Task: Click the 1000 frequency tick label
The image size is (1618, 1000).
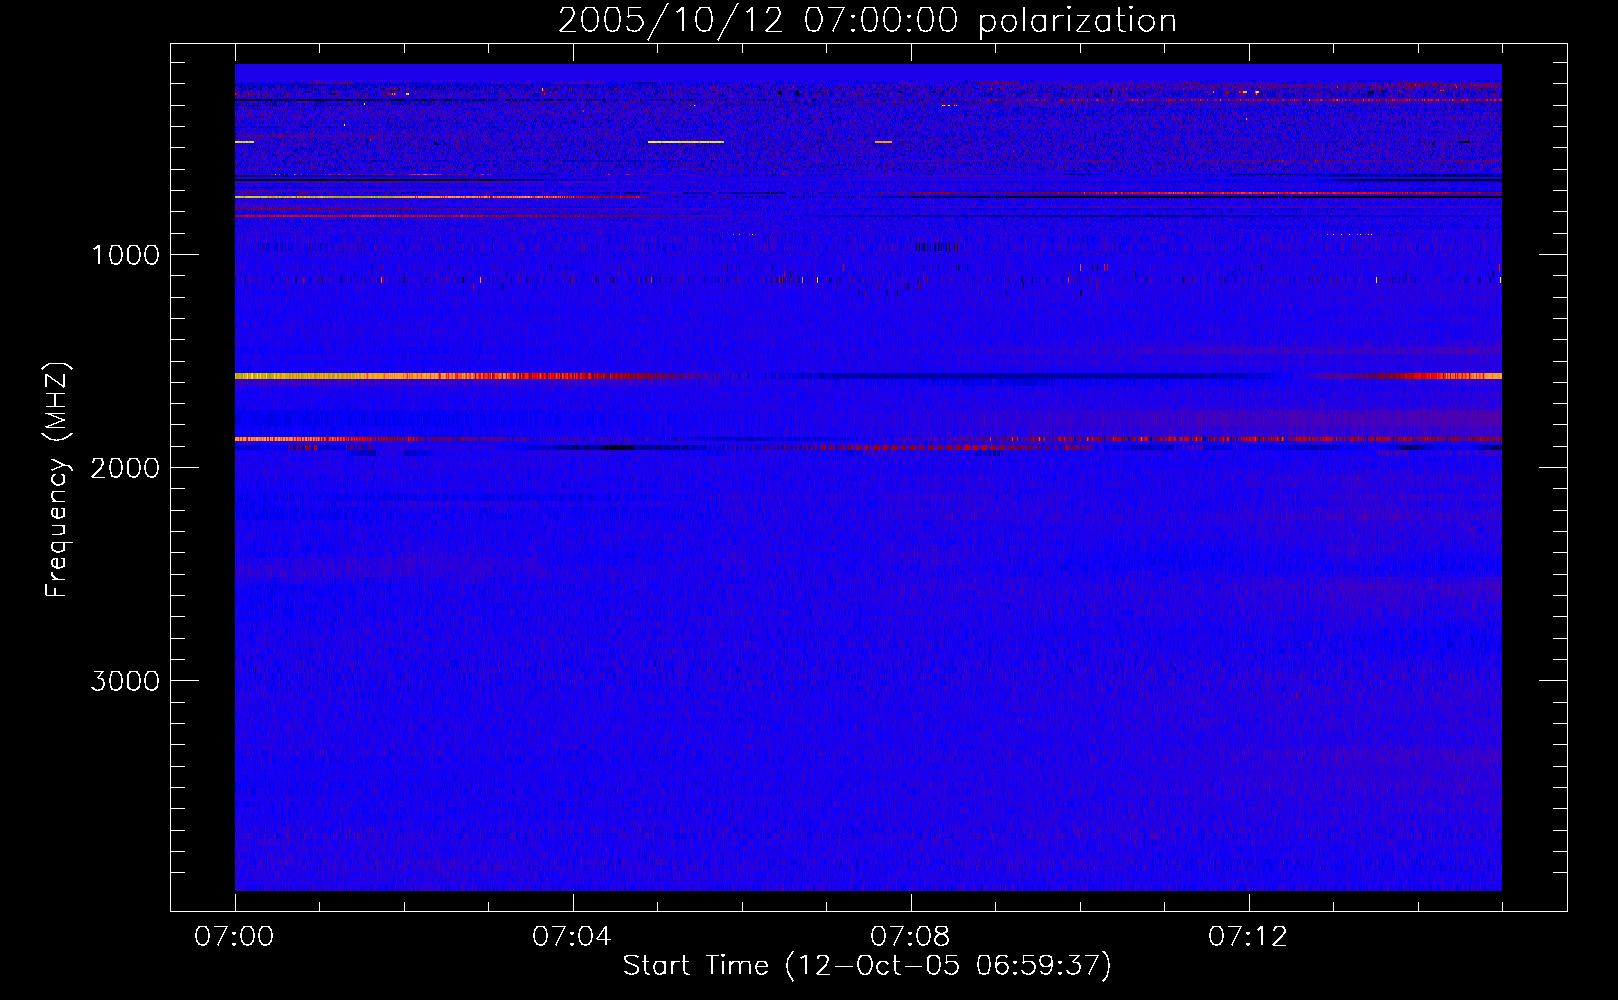Action: [x=125, y=255]
